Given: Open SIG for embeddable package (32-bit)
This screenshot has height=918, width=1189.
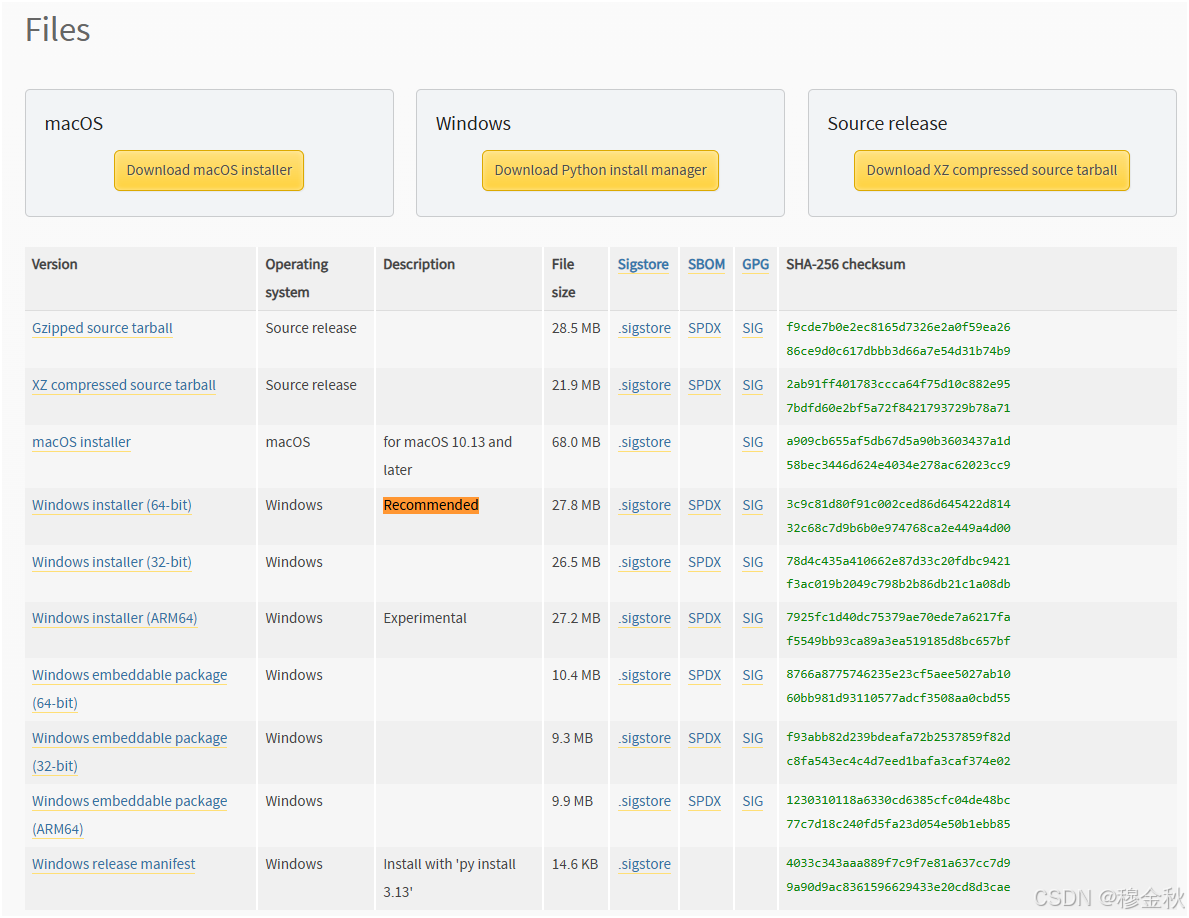Looking at the screenshot, I should point(752,738).
